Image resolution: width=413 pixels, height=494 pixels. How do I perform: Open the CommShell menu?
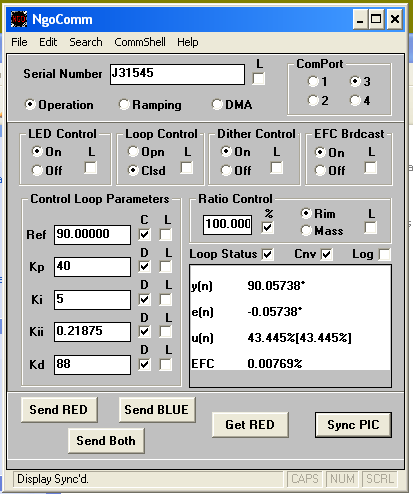(x=140, y=42)
